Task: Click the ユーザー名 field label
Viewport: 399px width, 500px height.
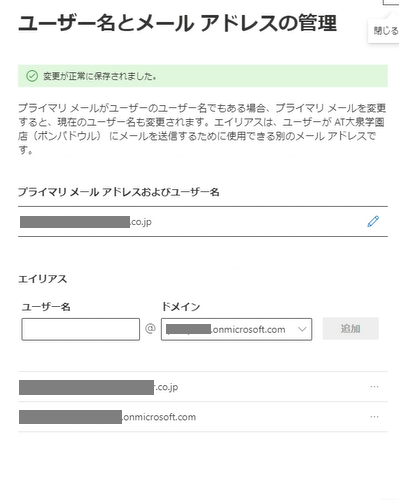Action: [46, 307]
